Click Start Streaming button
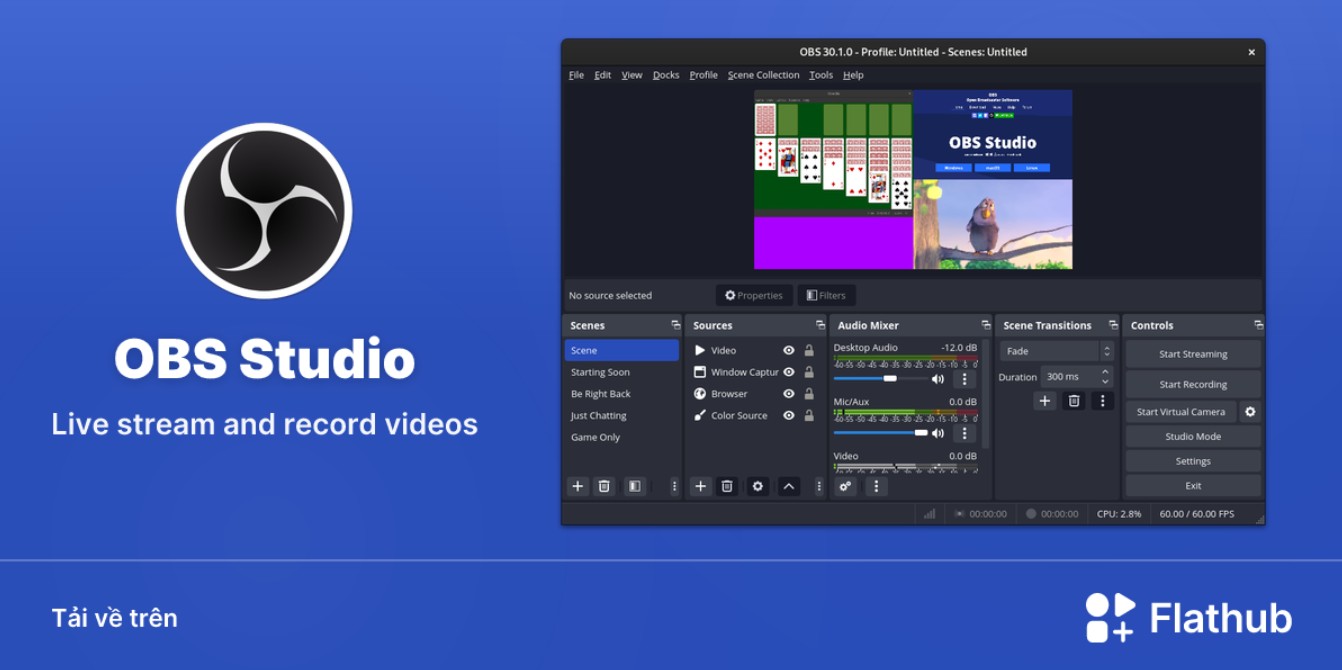Image resolution: width=1342 pixels, height=670 pixels. (x=1193, y=354)
